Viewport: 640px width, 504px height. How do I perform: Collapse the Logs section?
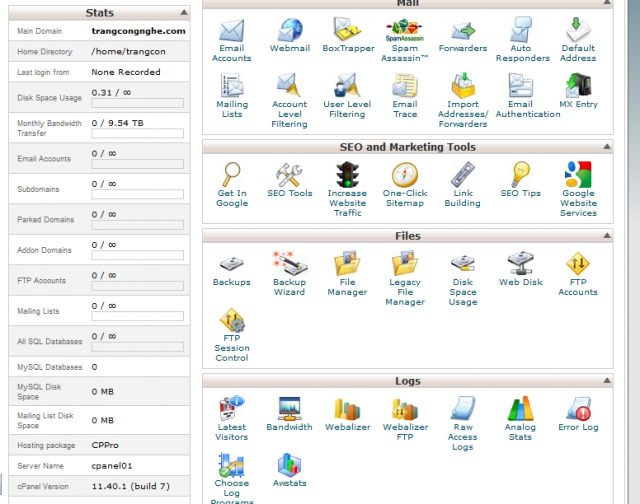[605, 381]
